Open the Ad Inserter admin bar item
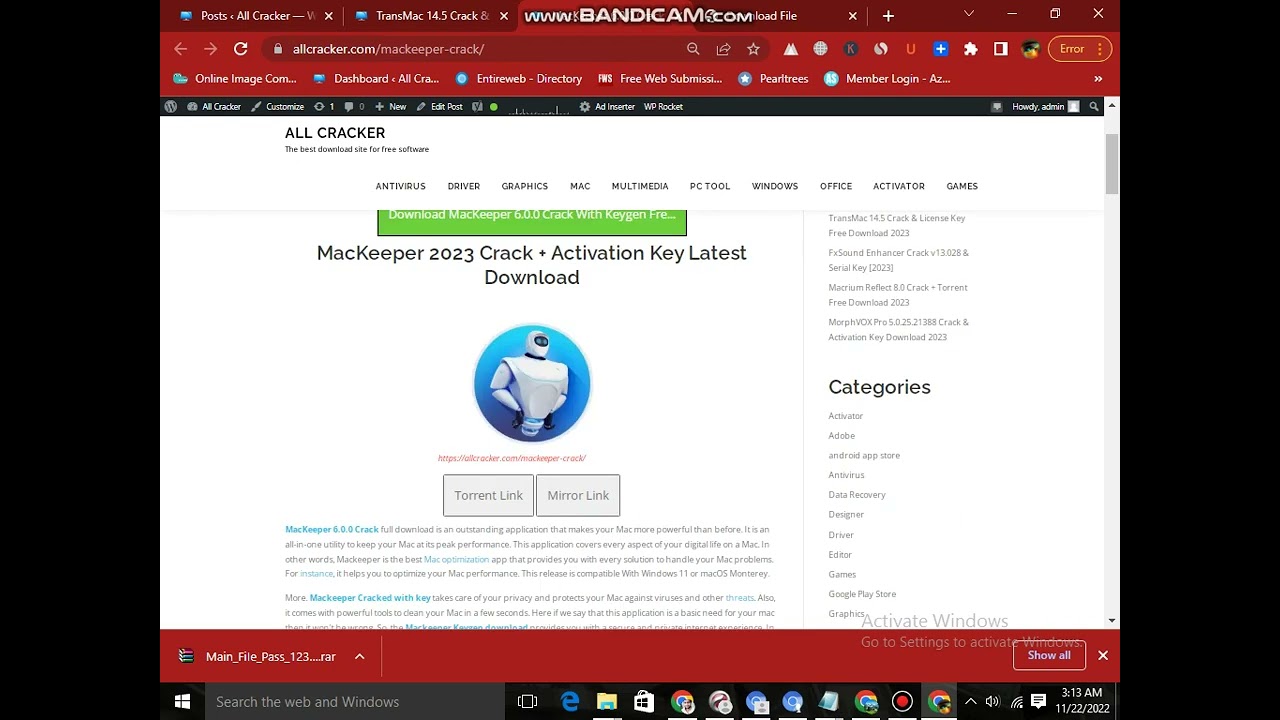This screenshot has width=1280, height=720. coord(607,106)
